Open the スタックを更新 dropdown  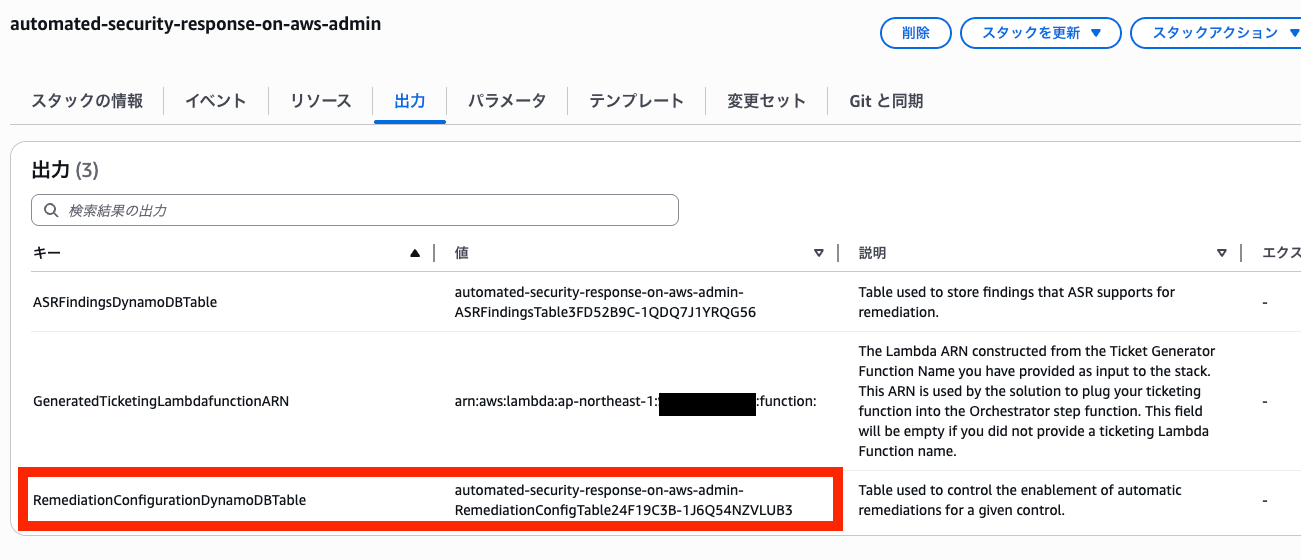coord(1040,33)
